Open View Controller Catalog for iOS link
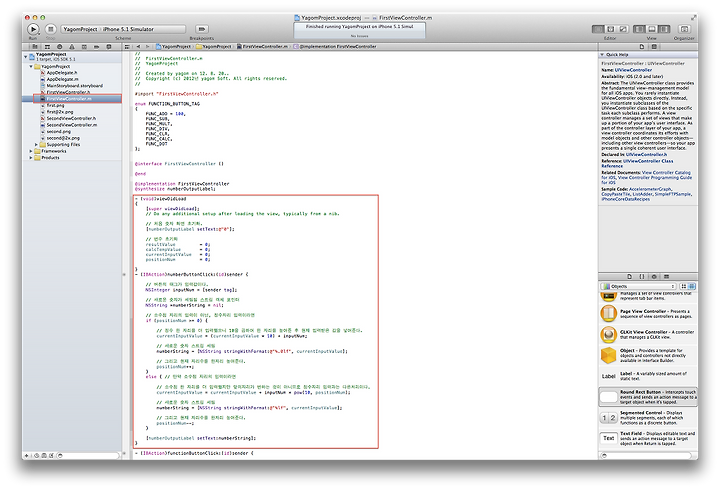Image resolution: width=720 pixels, height=490 pixels. (666, 173)
